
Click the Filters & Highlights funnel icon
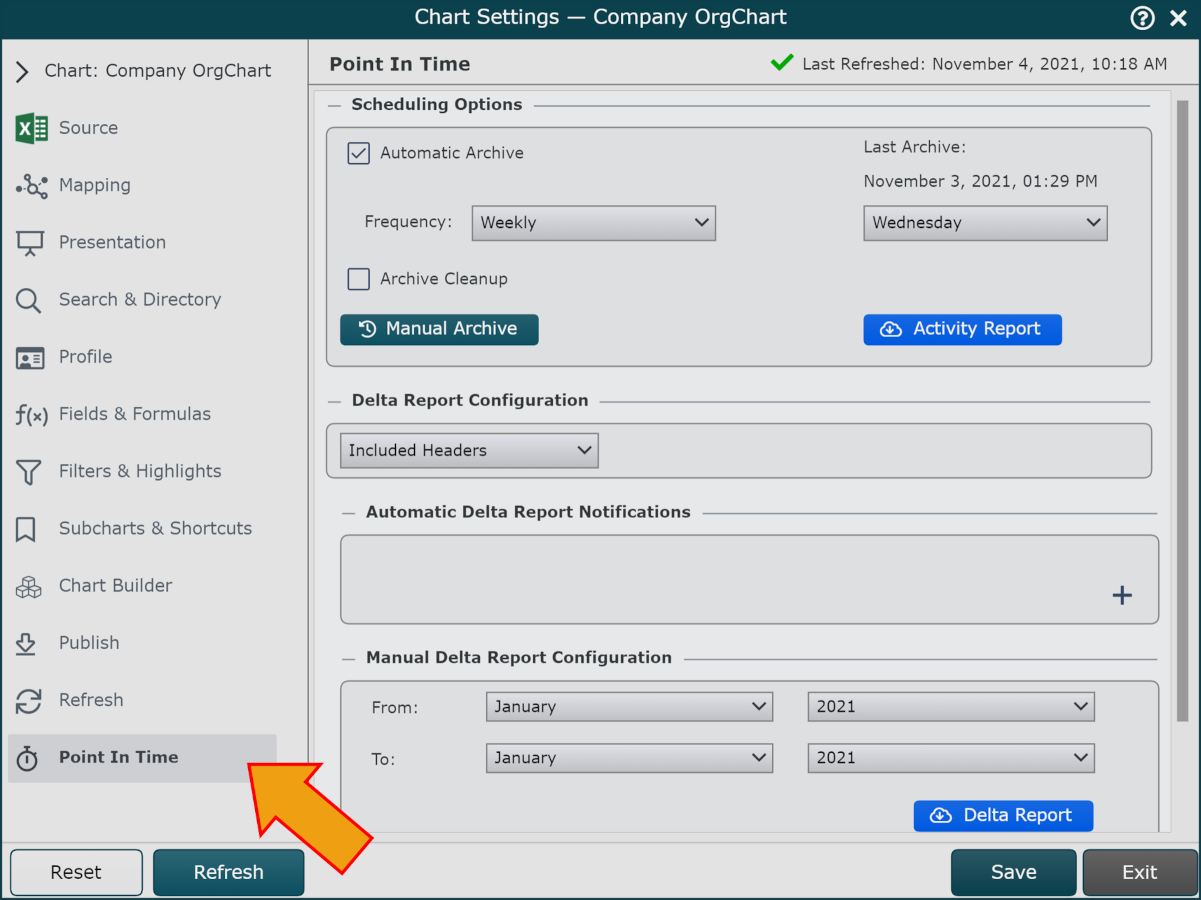click(x=29, y=472)
